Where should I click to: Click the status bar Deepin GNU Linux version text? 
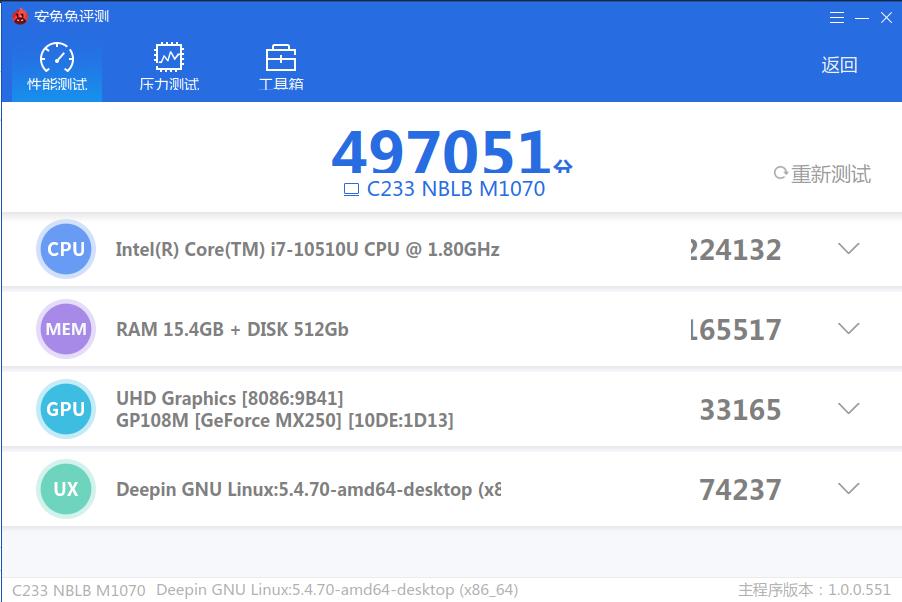[x=337, y=590]
